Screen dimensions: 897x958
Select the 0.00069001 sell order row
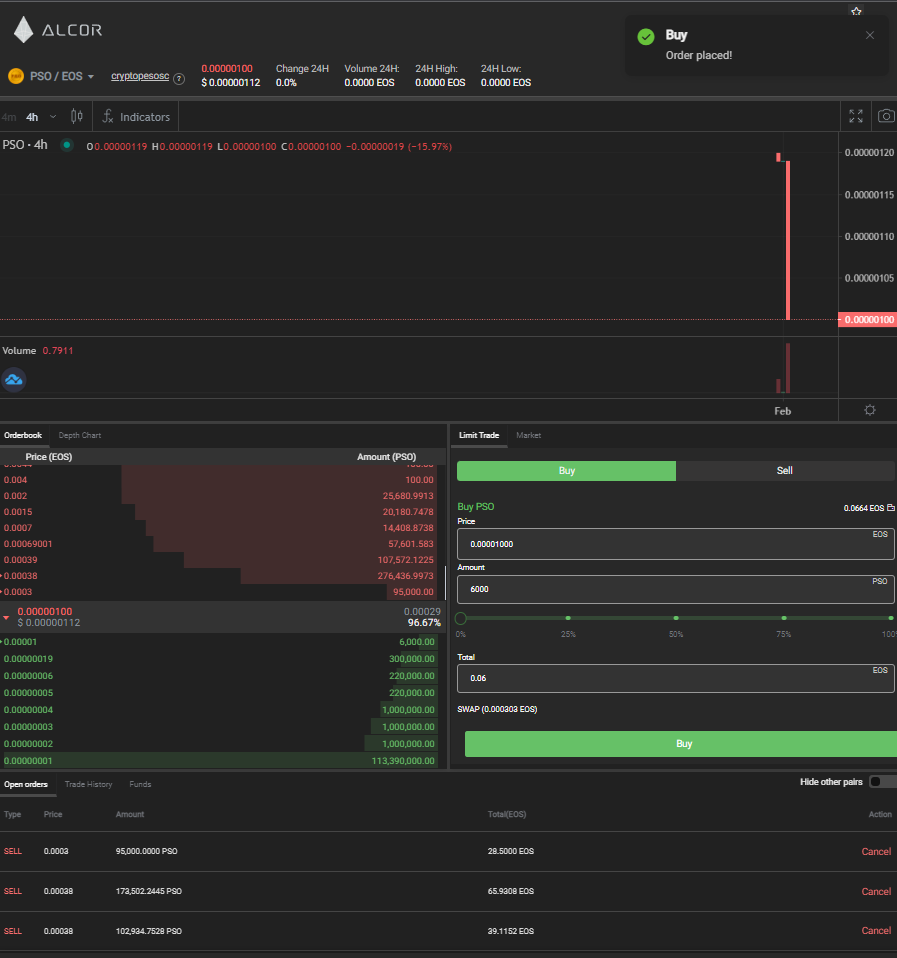(220, 544)
